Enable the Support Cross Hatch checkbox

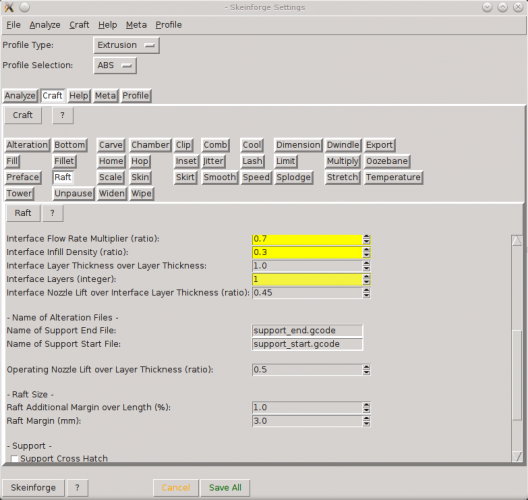(x=14, y=459)
